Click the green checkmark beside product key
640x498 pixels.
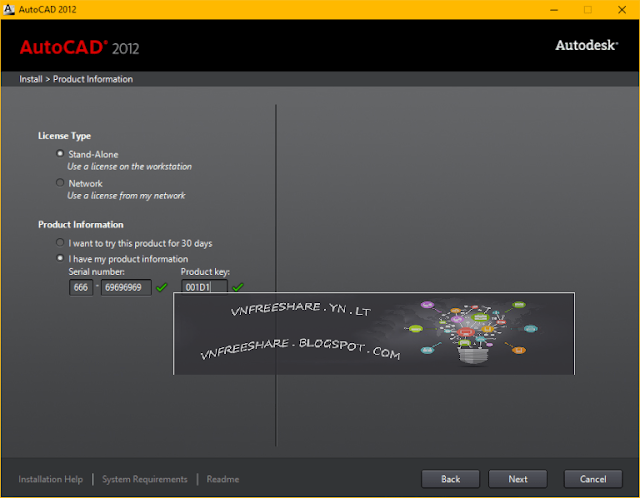238,287
